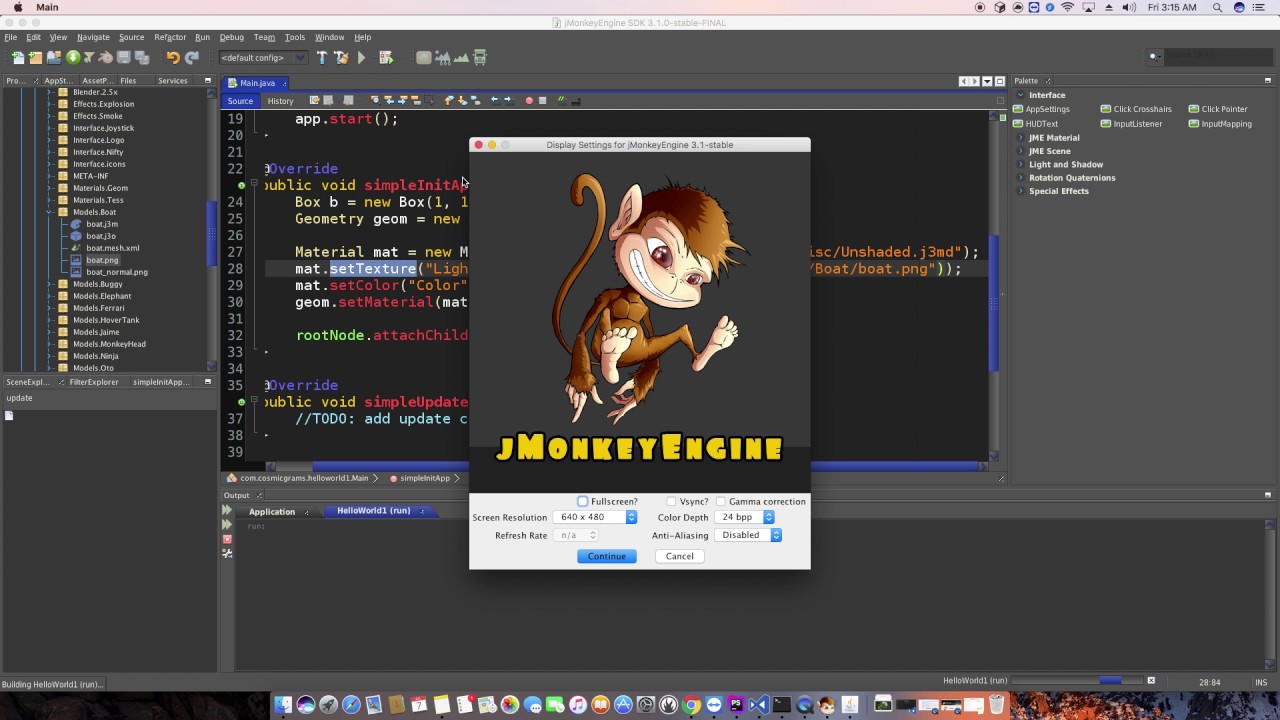This screenshot has height=720, width=1280.
Task: Click the Clean and Build broom icon
Action: click(x=341, y=58)
